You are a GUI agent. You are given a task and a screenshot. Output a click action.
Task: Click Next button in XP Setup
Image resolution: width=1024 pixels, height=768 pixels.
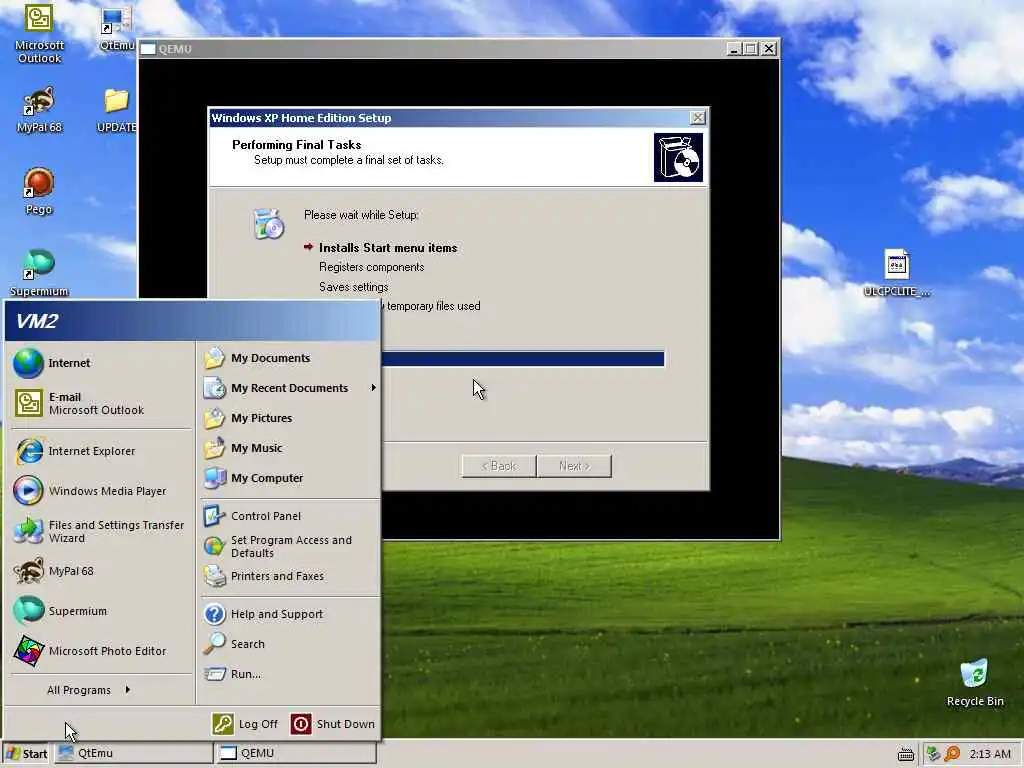click(x=574, y=466)
